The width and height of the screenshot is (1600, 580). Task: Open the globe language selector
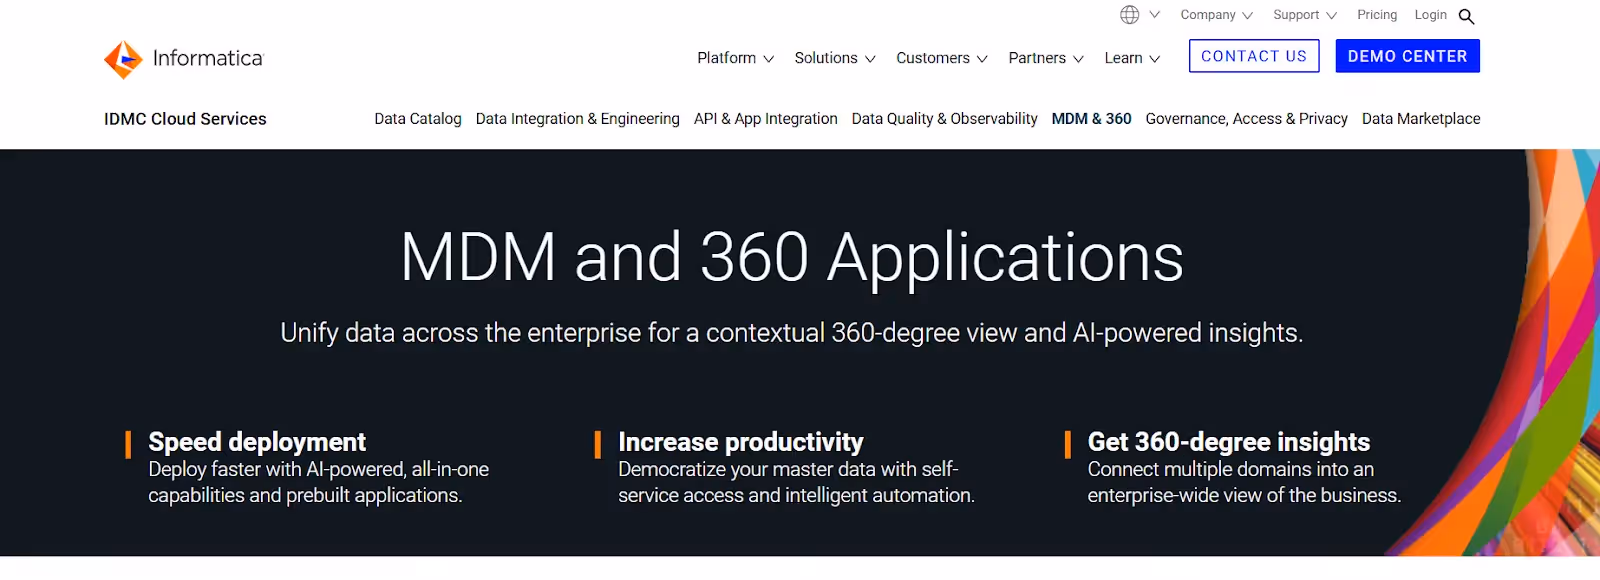pos(1130,15)
